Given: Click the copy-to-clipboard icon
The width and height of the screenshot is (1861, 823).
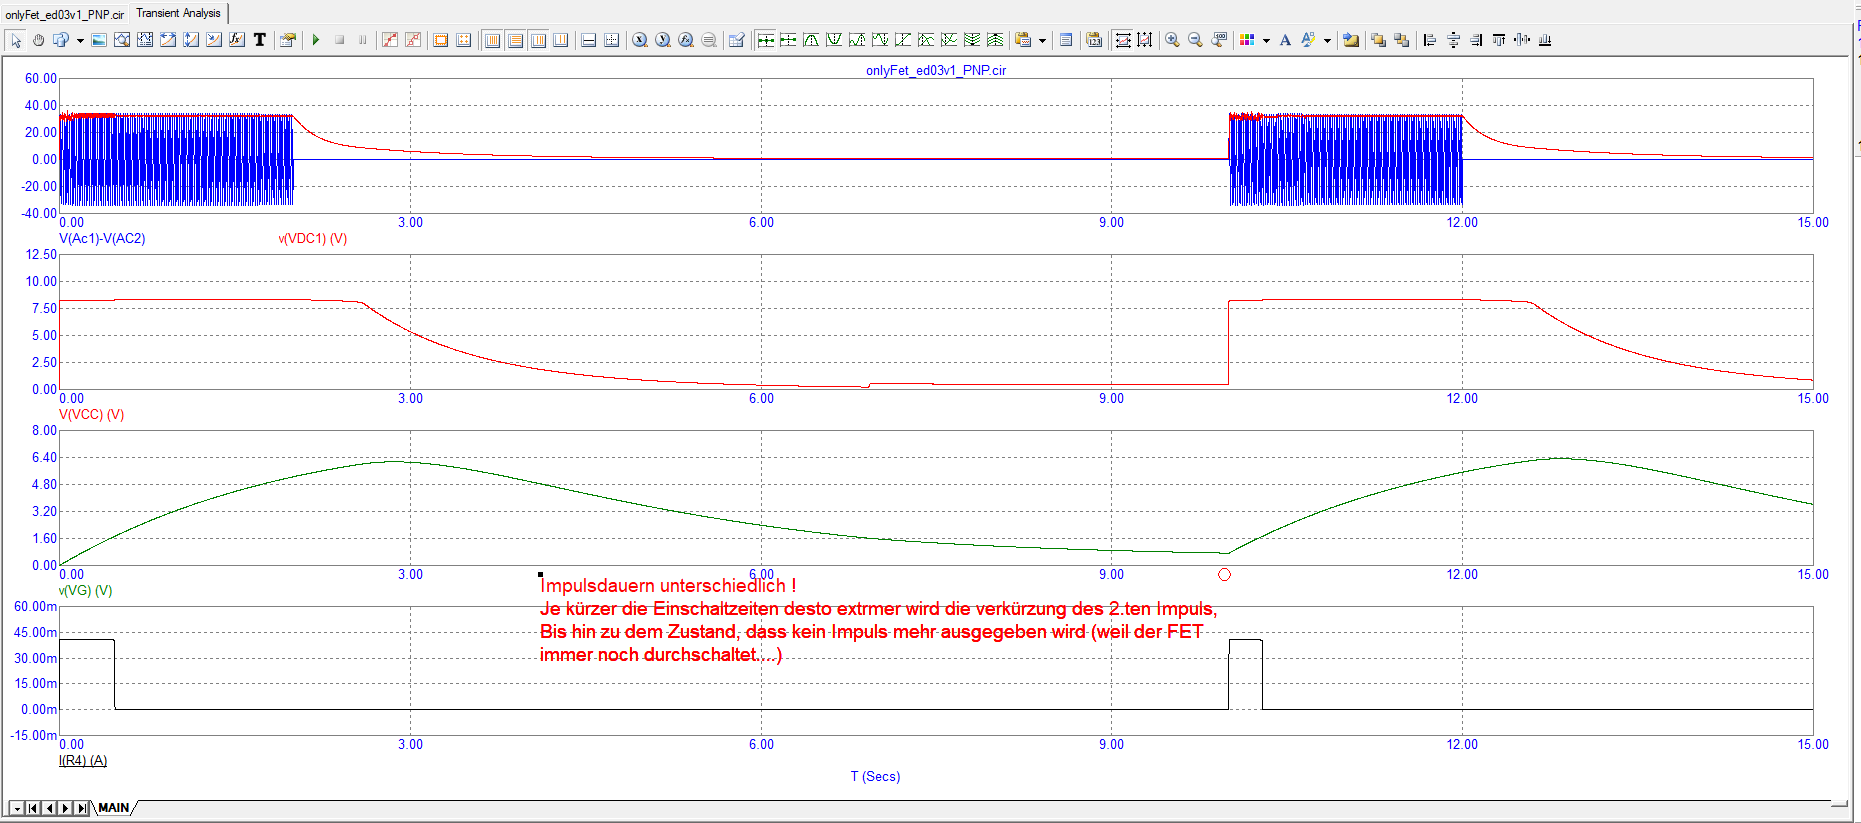Looking at the screenshot, I should [61, 40].
